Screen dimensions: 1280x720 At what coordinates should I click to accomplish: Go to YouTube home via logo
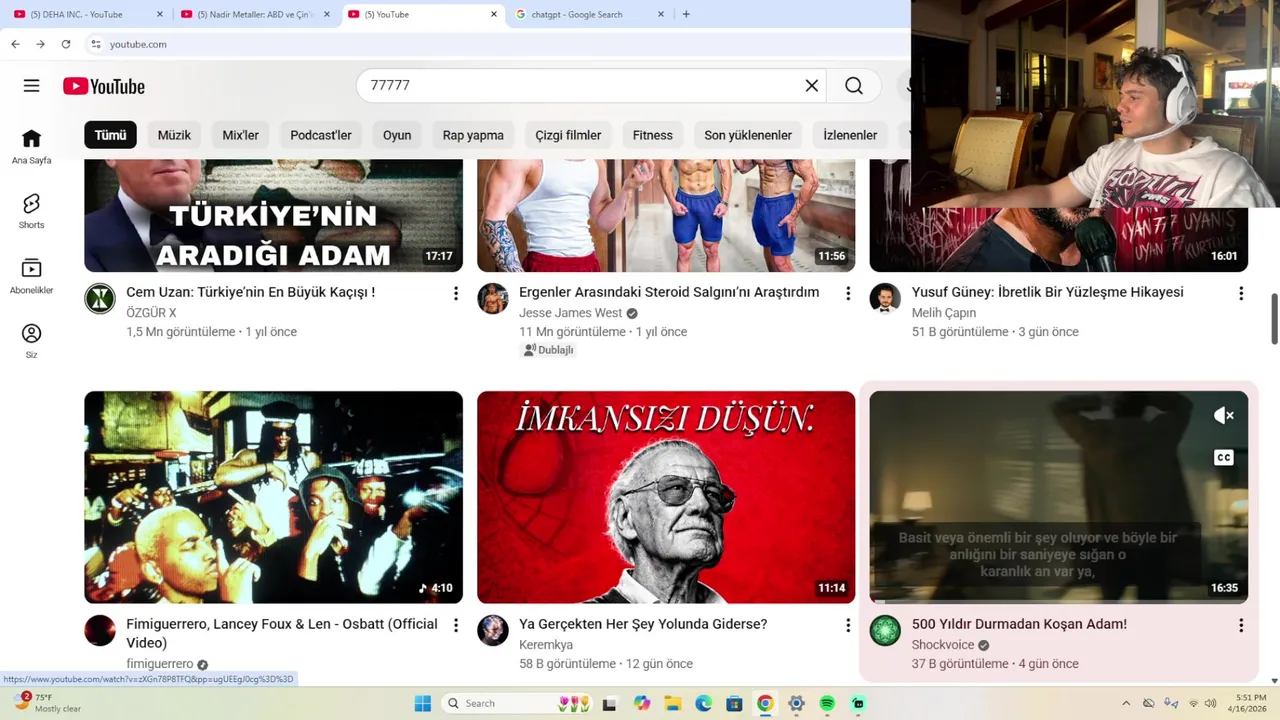point(104,86)
